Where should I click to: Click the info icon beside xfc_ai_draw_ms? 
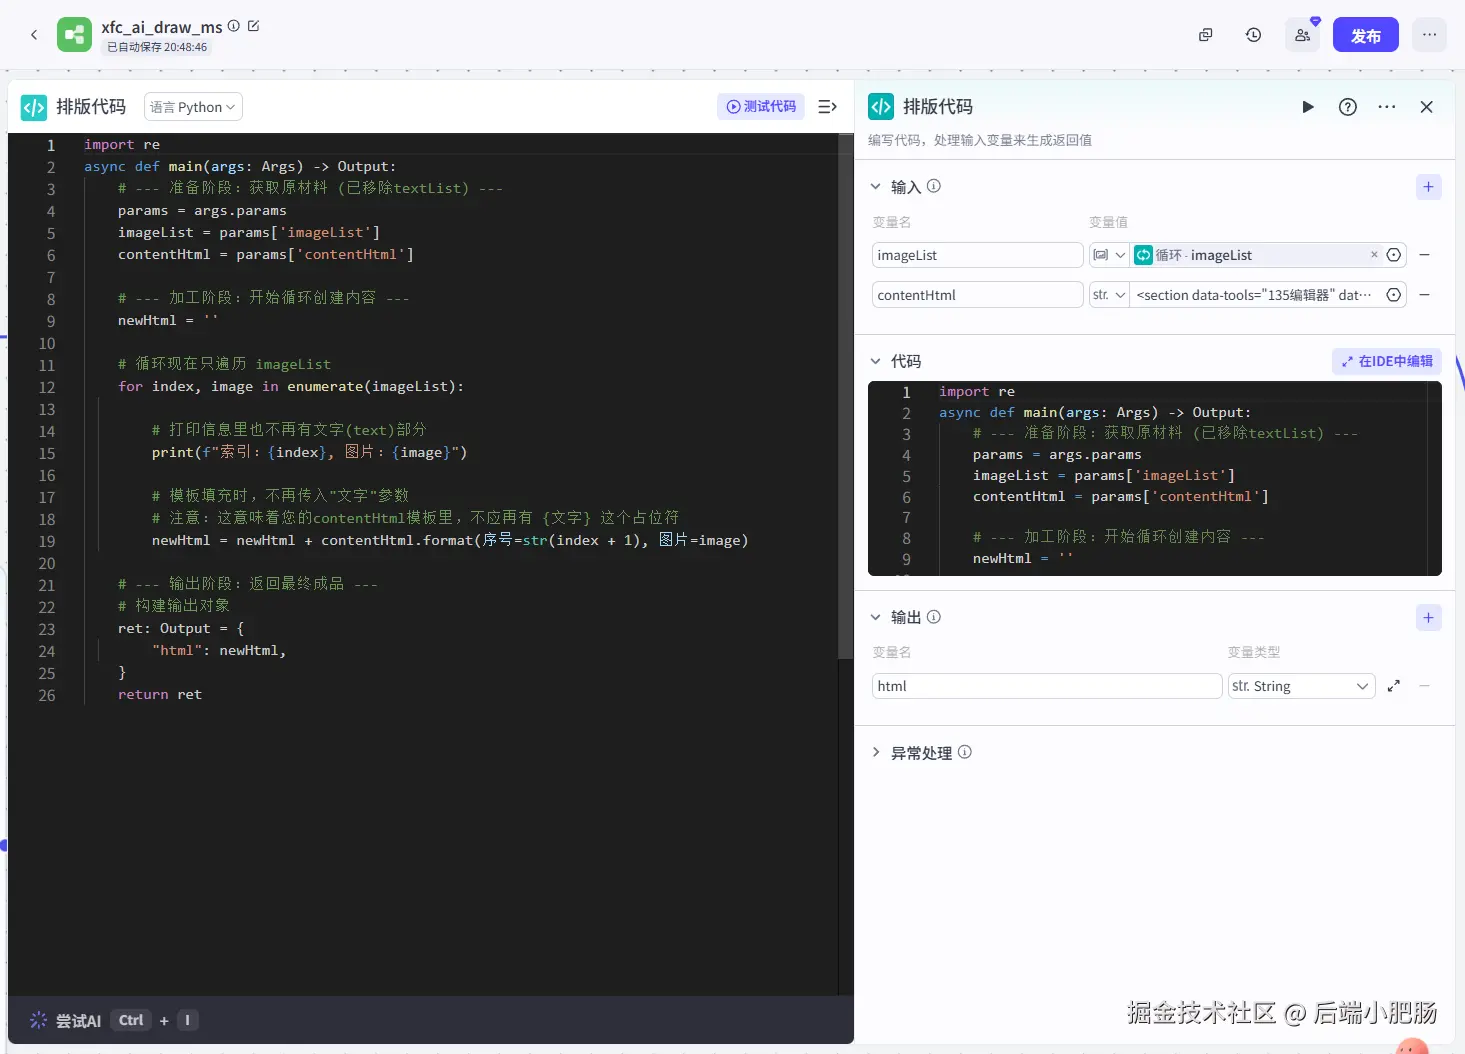pos(234,26)
